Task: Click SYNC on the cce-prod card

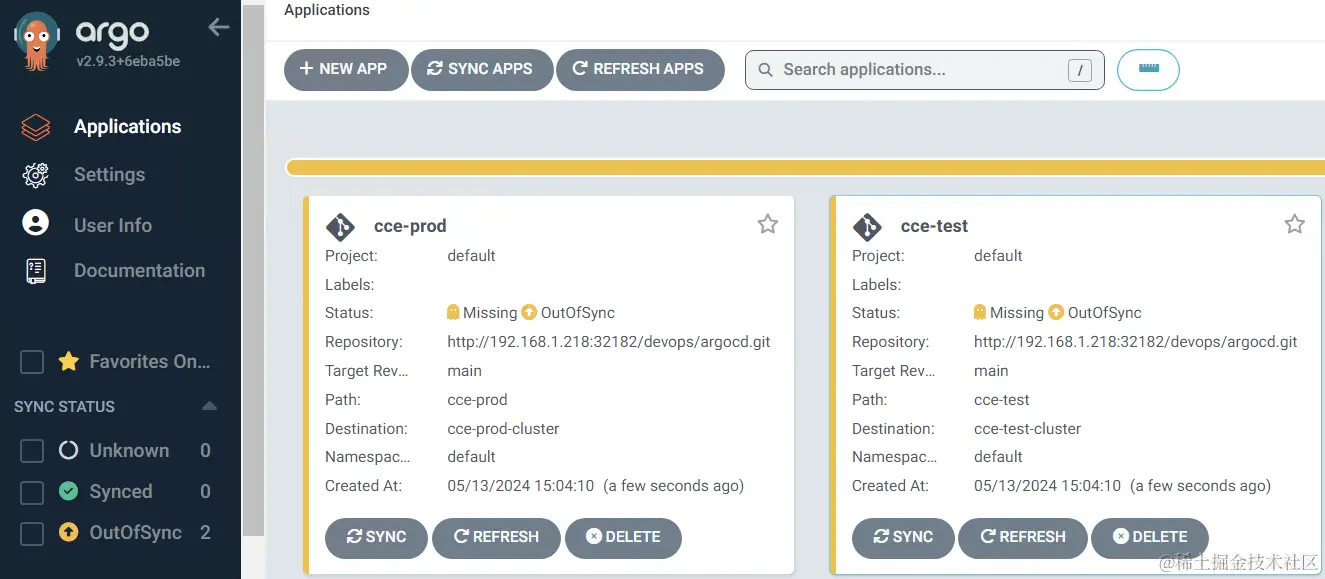Action: coord(376,537)
